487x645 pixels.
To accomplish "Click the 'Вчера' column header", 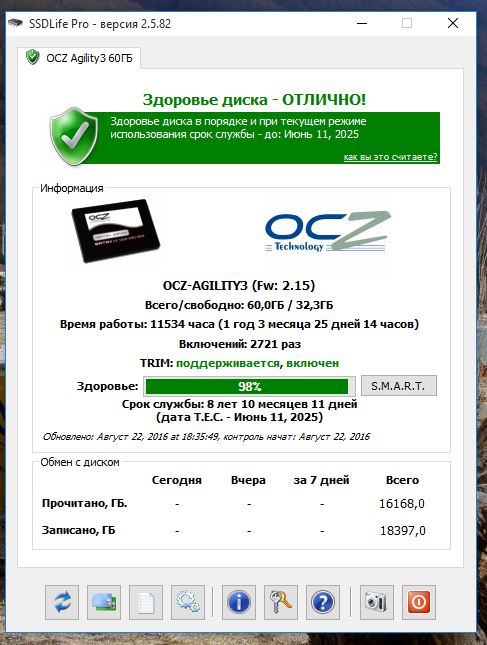I will pyautogui.click(x=248, y=480).
